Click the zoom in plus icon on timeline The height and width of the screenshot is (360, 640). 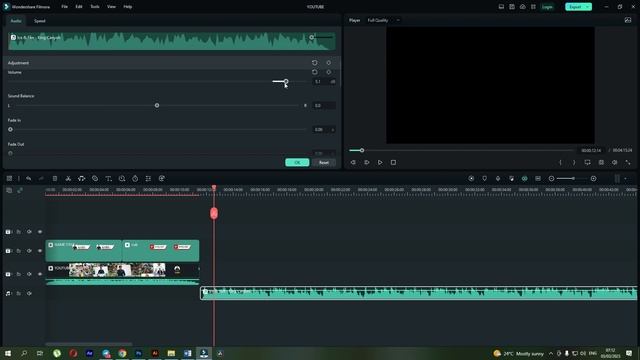pos(593,178)
